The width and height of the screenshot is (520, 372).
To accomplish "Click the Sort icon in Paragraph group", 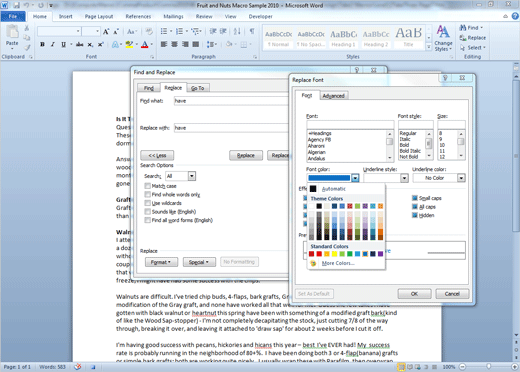I will [237, 31].
